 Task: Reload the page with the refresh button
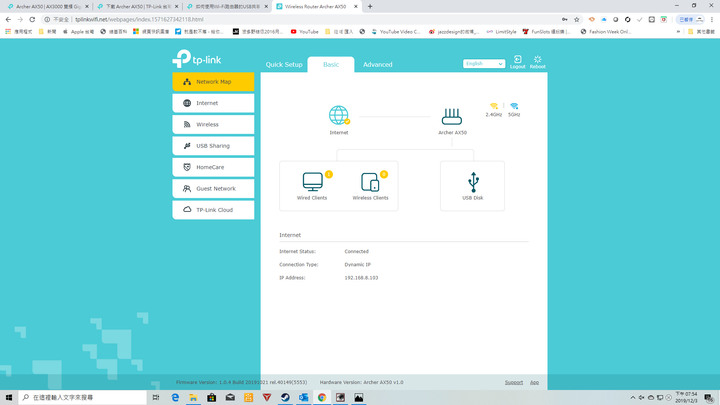point(32,19)
